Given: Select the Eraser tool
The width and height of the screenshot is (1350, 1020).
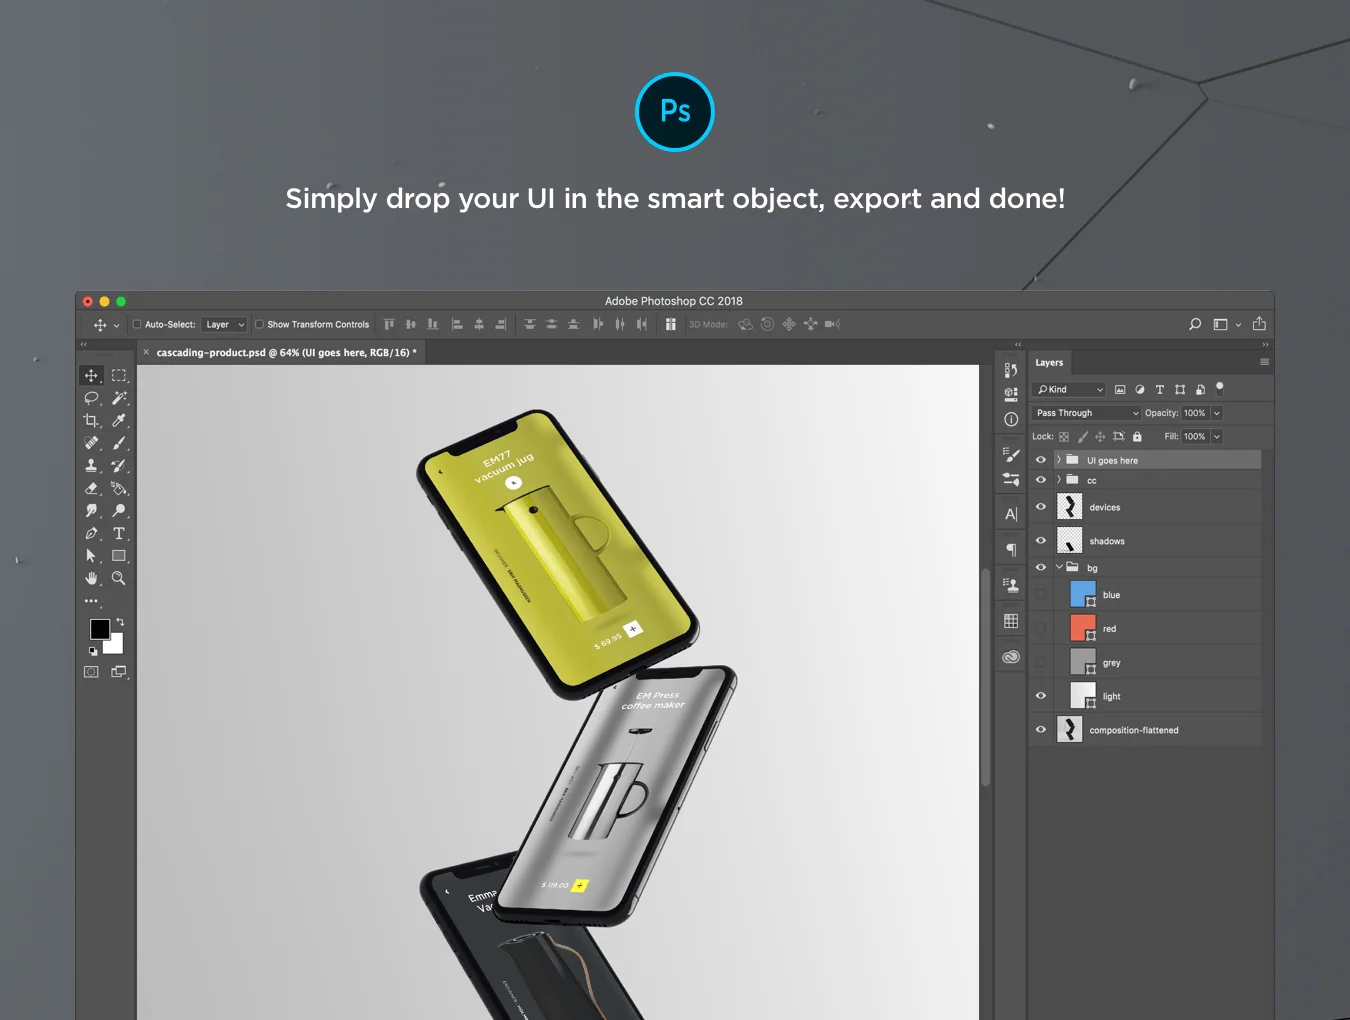Looking at the screenshot, I should [x=91, y=489].
